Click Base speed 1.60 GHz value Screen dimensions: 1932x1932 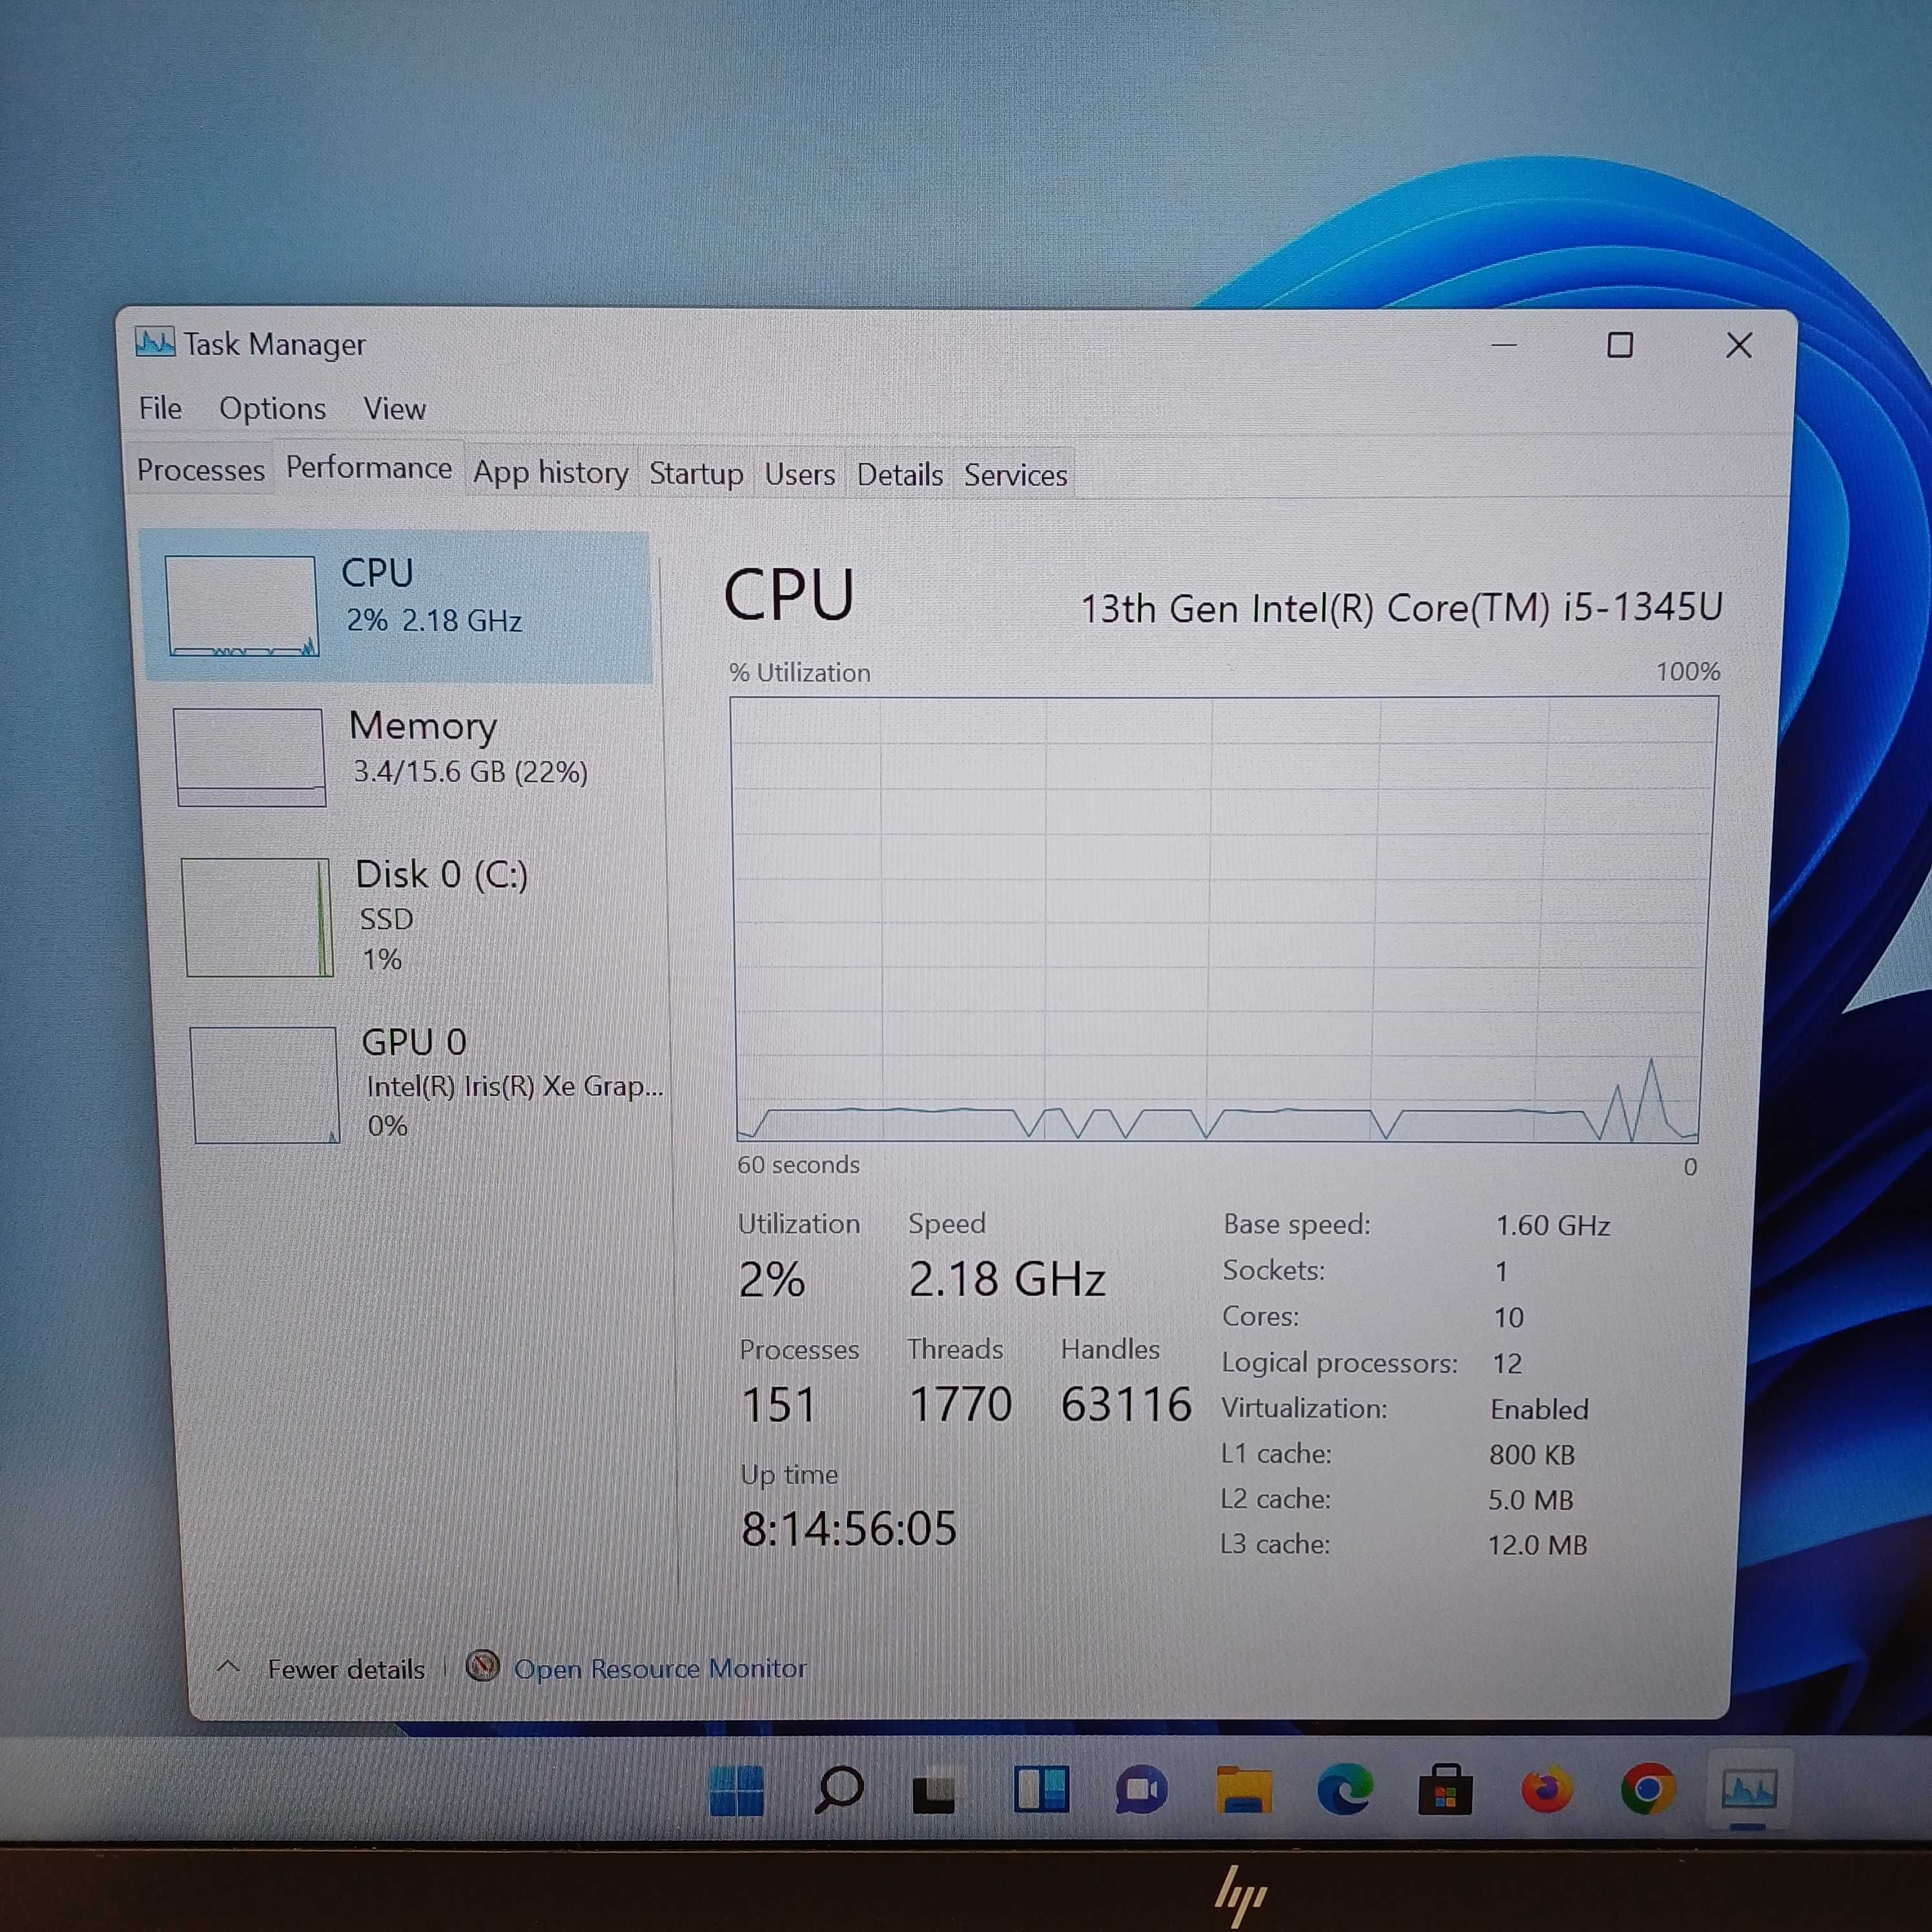point(1552,1225)
